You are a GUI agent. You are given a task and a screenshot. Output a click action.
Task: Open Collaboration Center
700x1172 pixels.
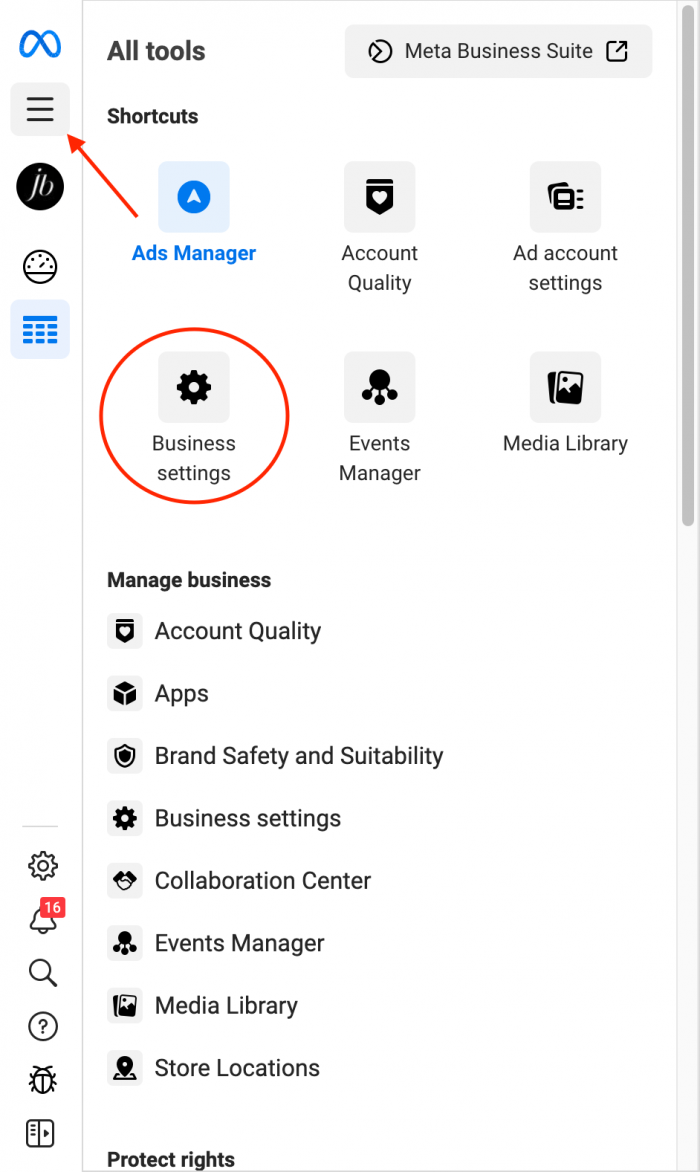[x=239, y=880]
